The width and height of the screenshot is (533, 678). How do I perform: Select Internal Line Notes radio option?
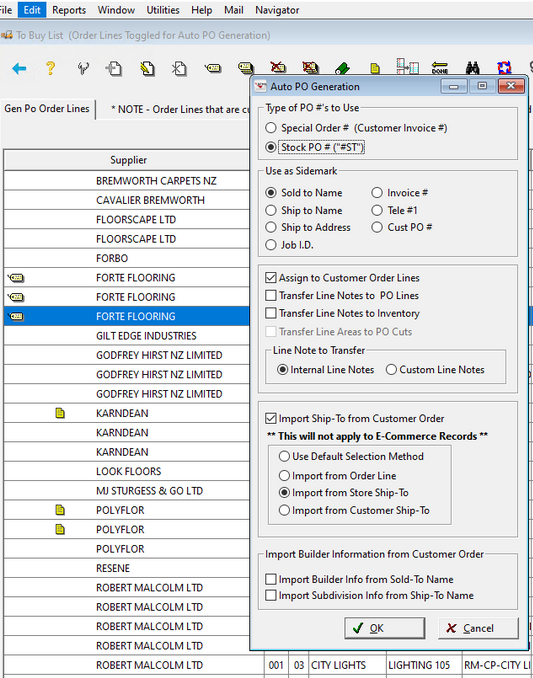(282, 370)
